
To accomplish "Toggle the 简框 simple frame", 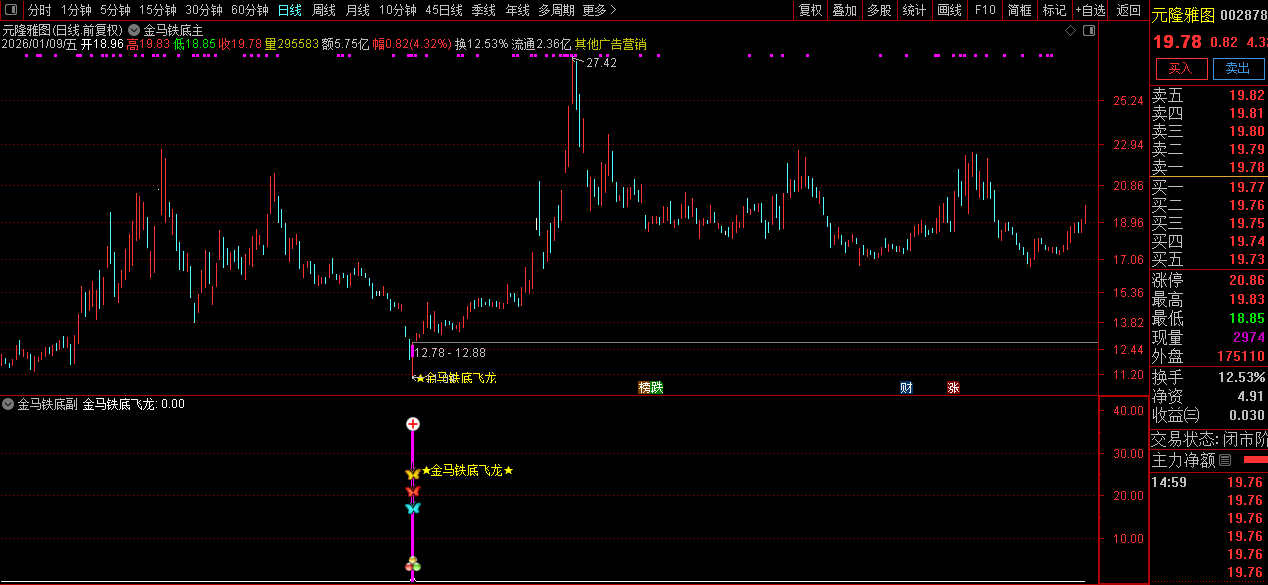I will coord(1020,10).
